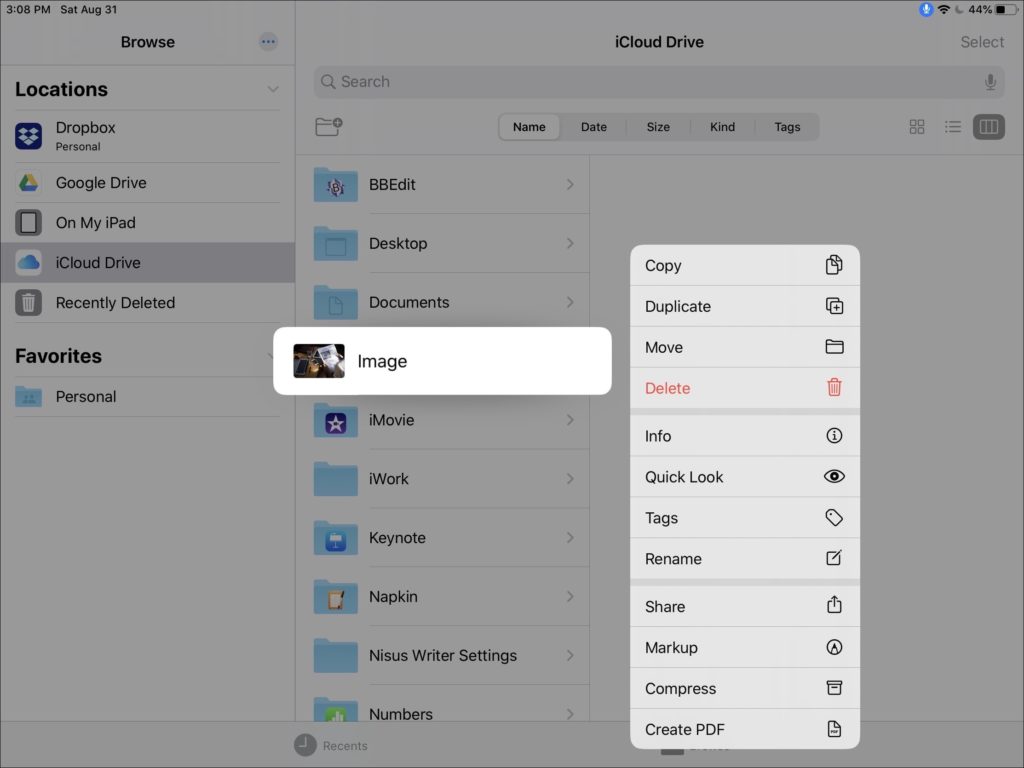Sort files by Size

point(658,127)
